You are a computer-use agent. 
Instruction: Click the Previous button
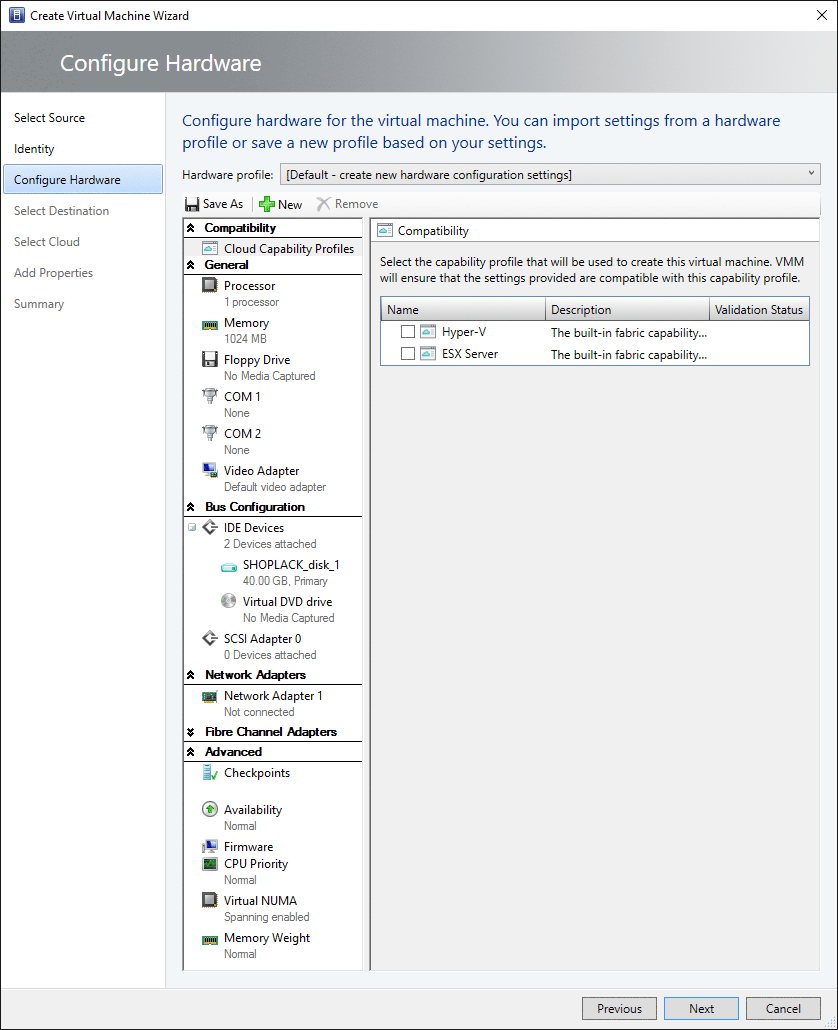coord(619,1008)
